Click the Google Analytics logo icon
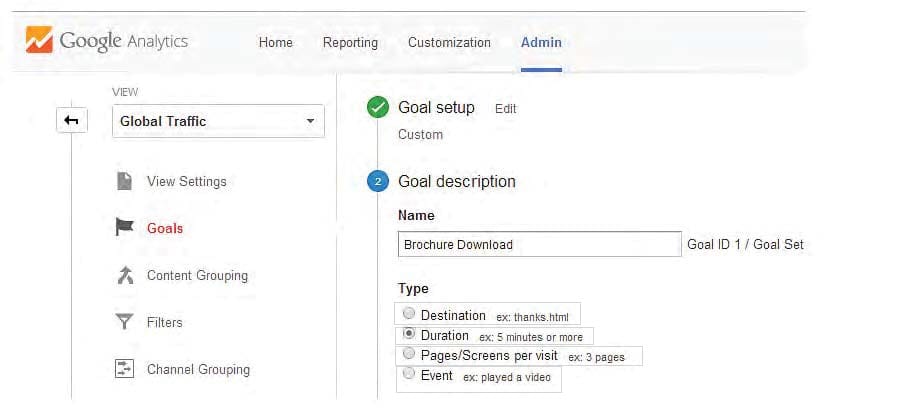The width and height of the screenshot is (902, 417). [39, 40]
